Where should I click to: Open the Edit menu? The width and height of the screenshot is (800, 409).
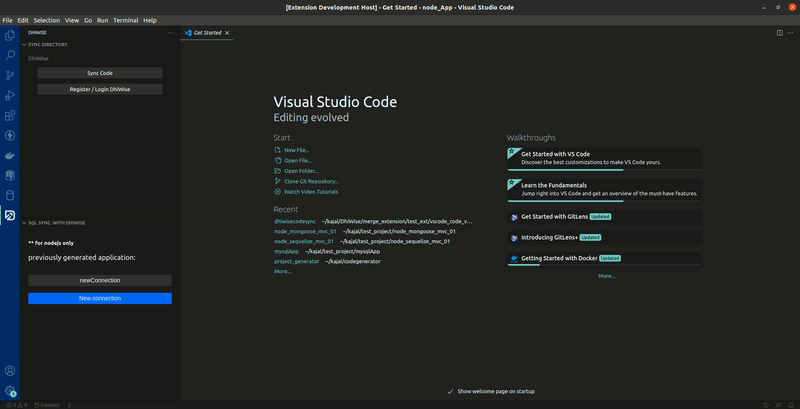(x=23, y=20)
